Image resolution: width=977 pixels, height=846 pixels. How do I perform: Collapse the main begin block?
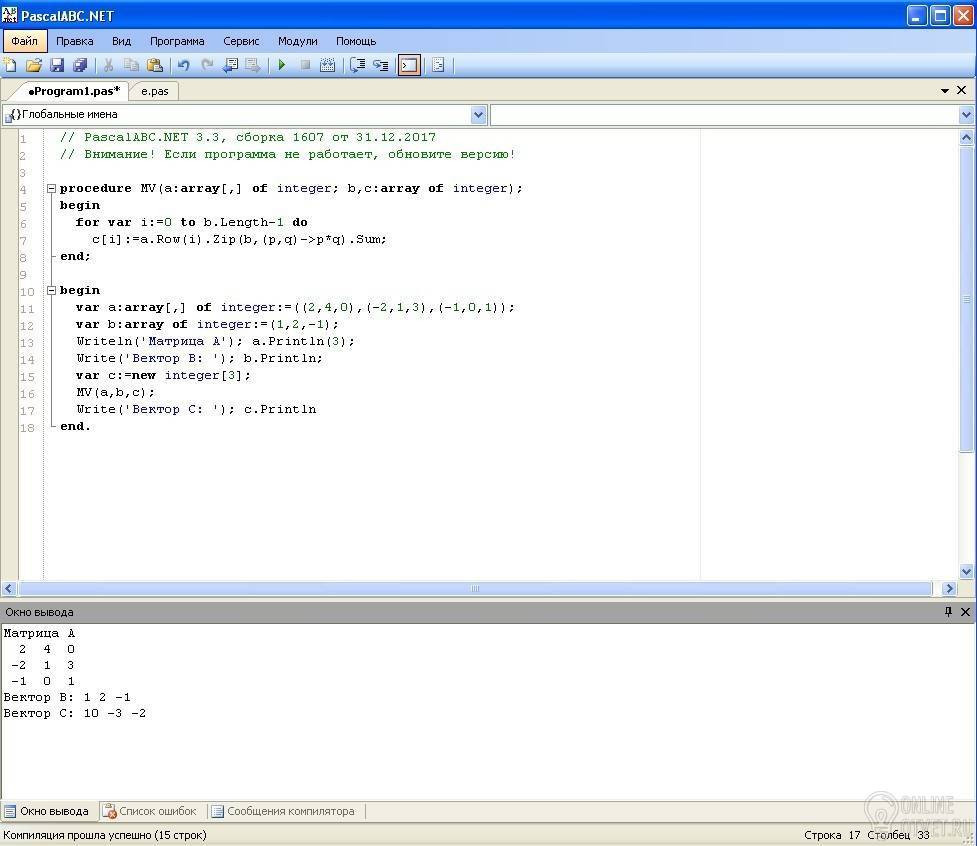[52, 290]
